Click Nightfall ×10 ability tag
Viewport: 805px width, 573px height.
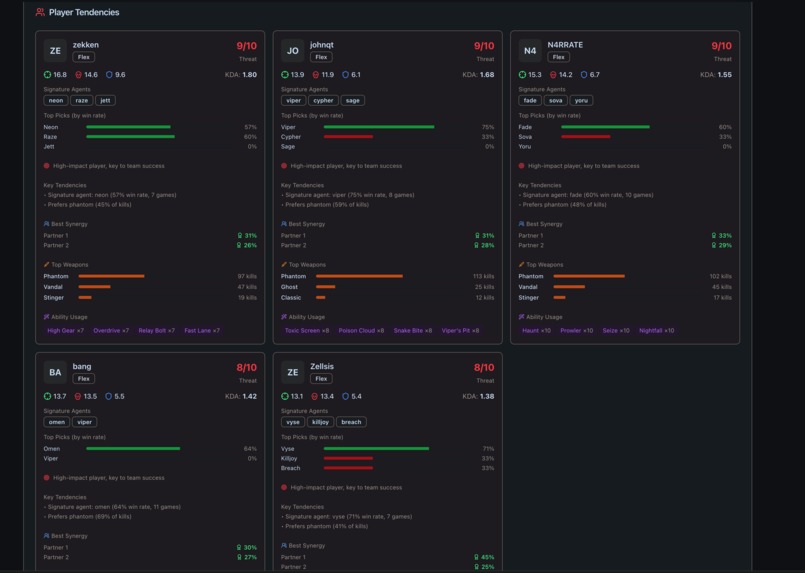[x=657, y=331]
